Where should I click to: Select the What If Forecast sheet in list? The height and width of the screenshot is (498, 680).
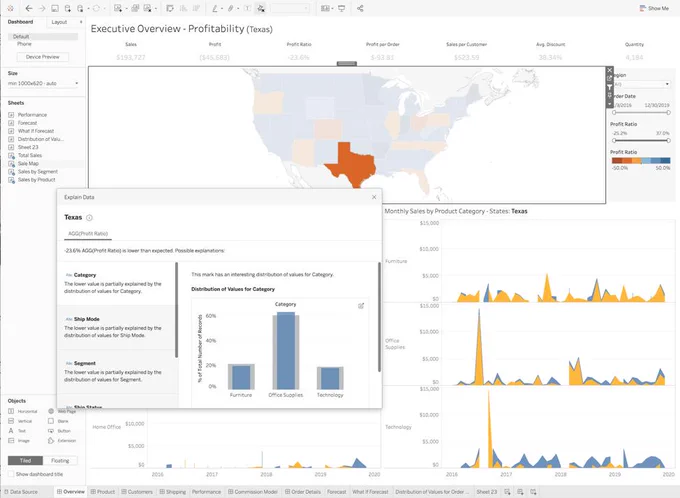[x=36, y=131]
